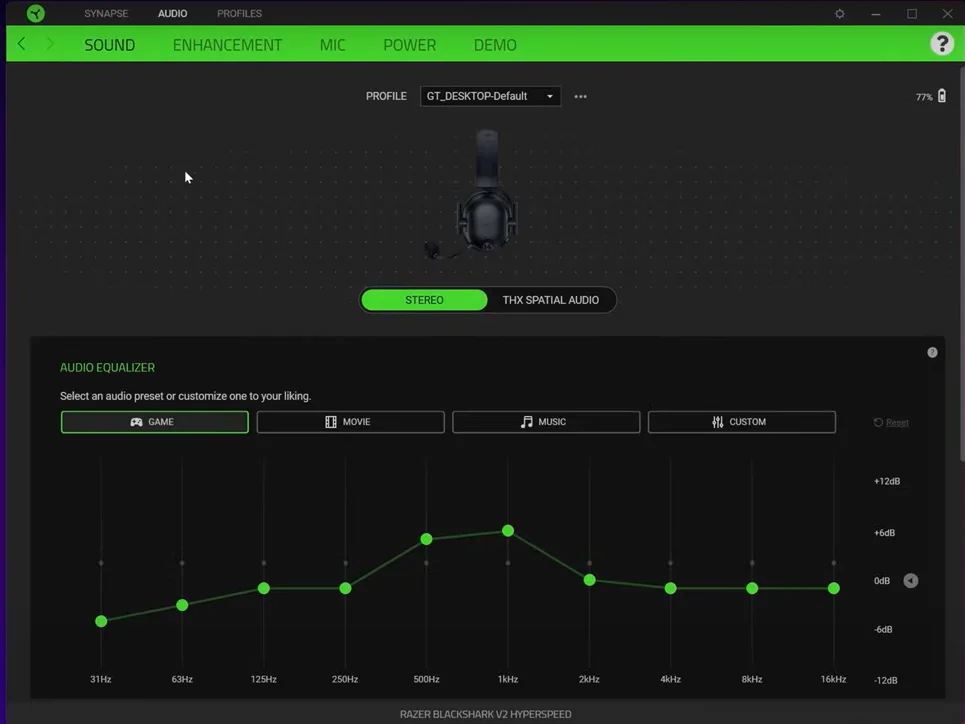Go forward with the right arrow

50,44
